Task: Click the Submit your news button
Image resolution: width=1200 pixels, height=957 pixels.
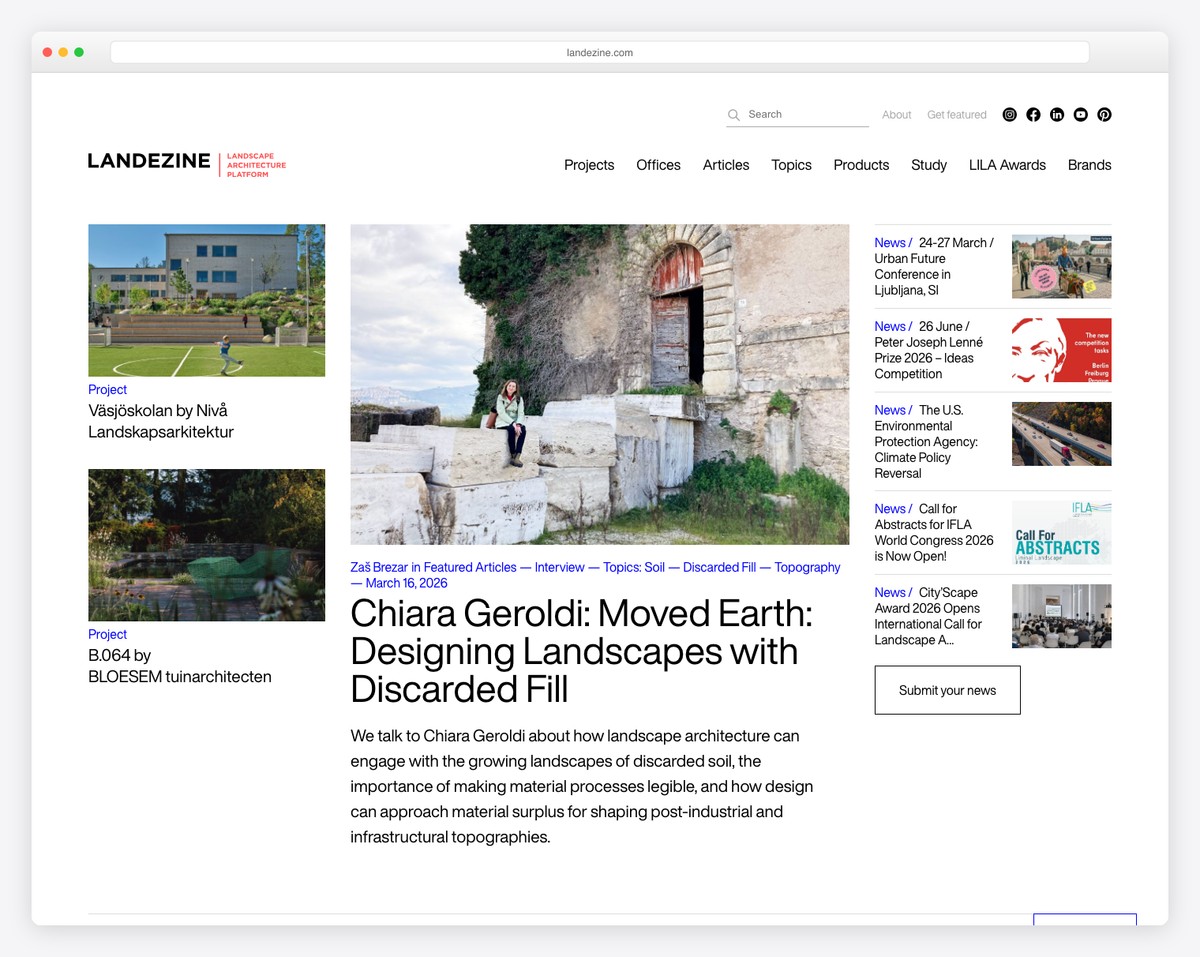Action: (946, 690)
